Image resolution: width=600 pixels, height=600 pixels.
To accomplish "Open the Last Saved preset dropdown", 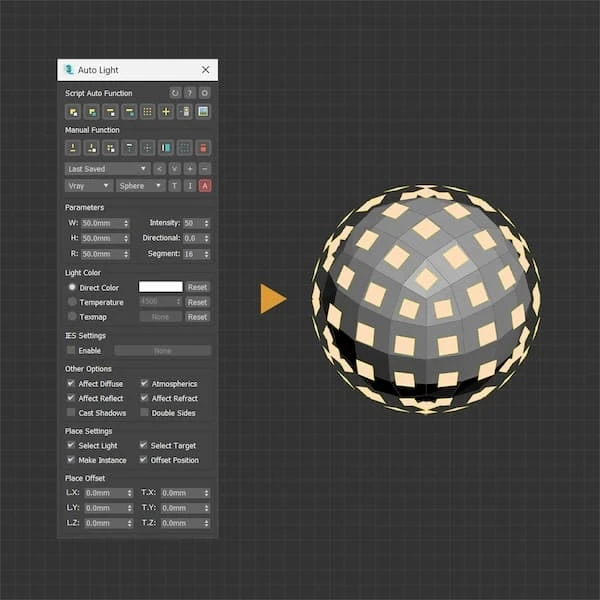I will point(107,169).
